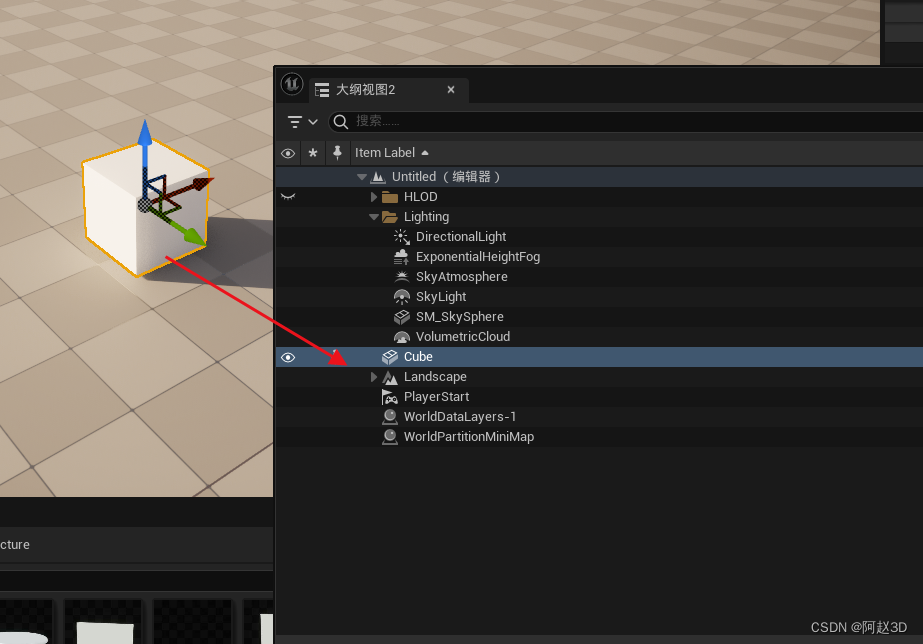Image resolution: width=923 pixels, height=644 pixels.
Task: Click the Untitled world level icon
Action: tap(378, 177)
